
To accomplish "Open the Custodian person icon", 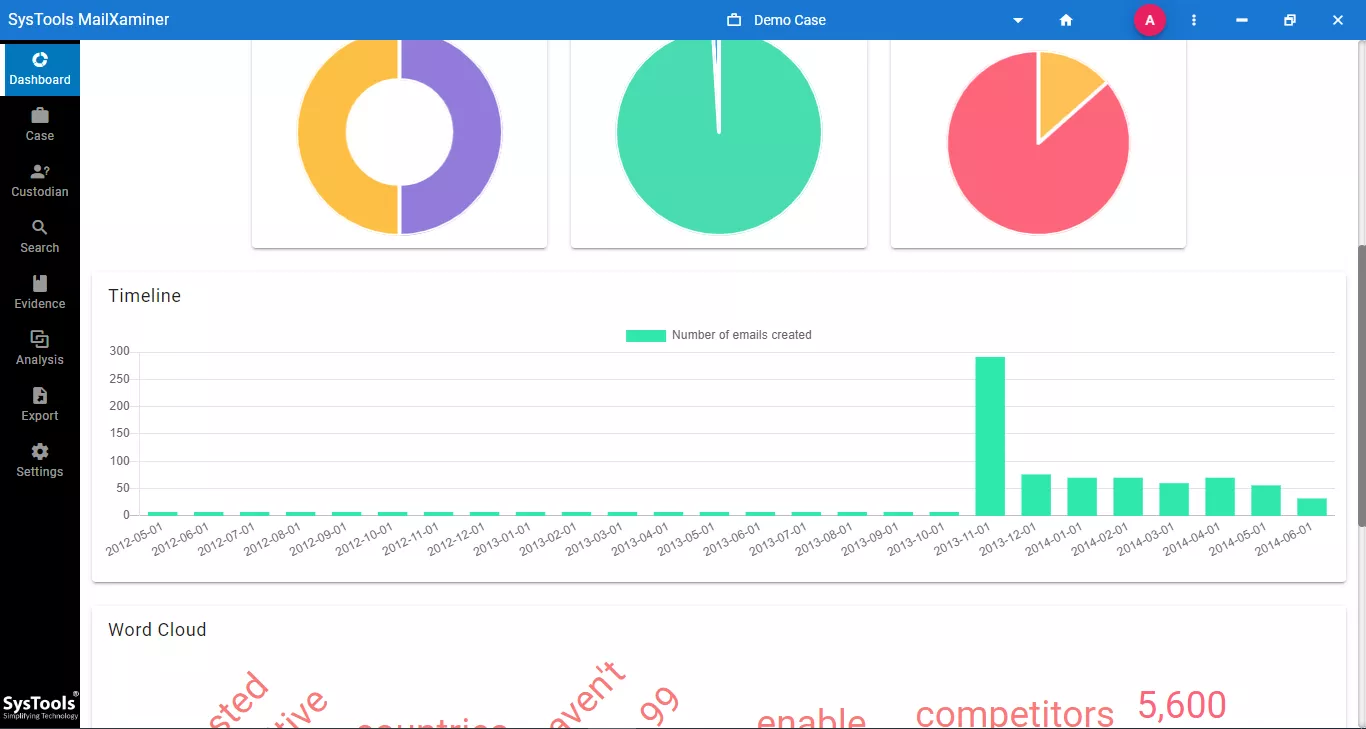I will [x=40, y=171].
